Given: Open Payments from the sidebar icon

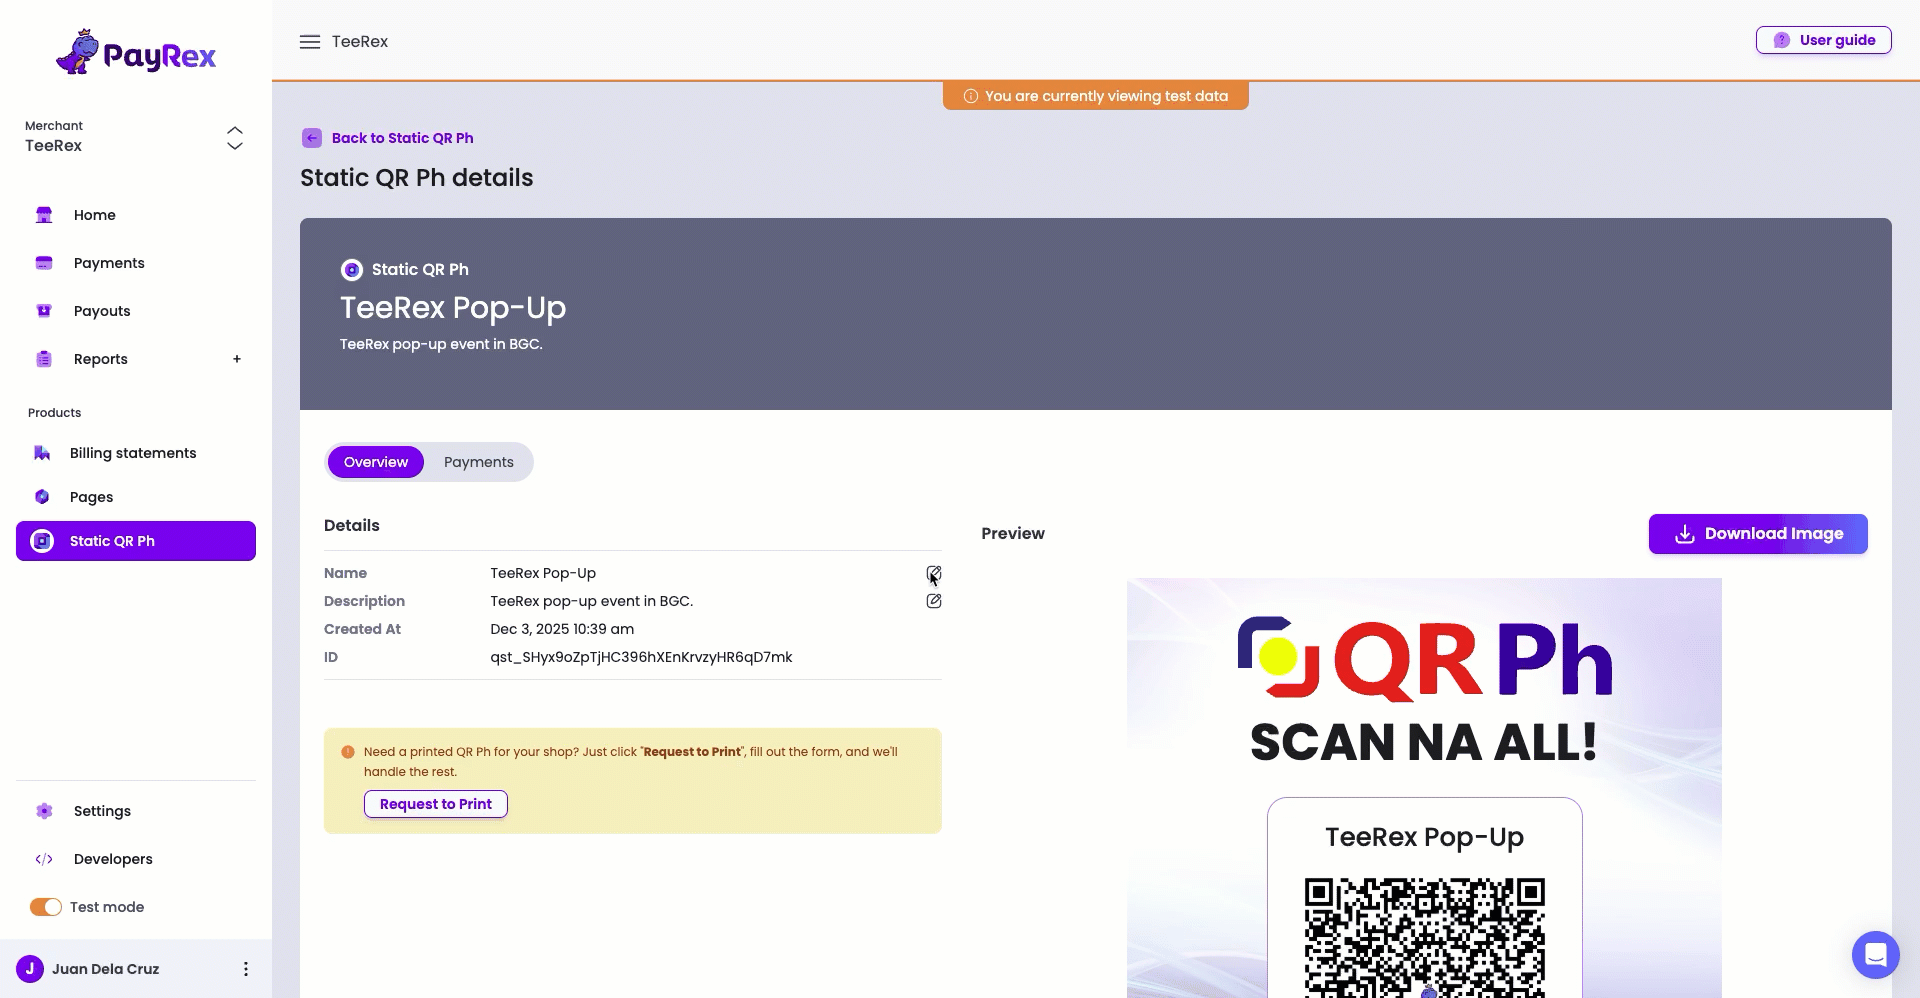Looking at the screenshot, I should click(43, 263).
